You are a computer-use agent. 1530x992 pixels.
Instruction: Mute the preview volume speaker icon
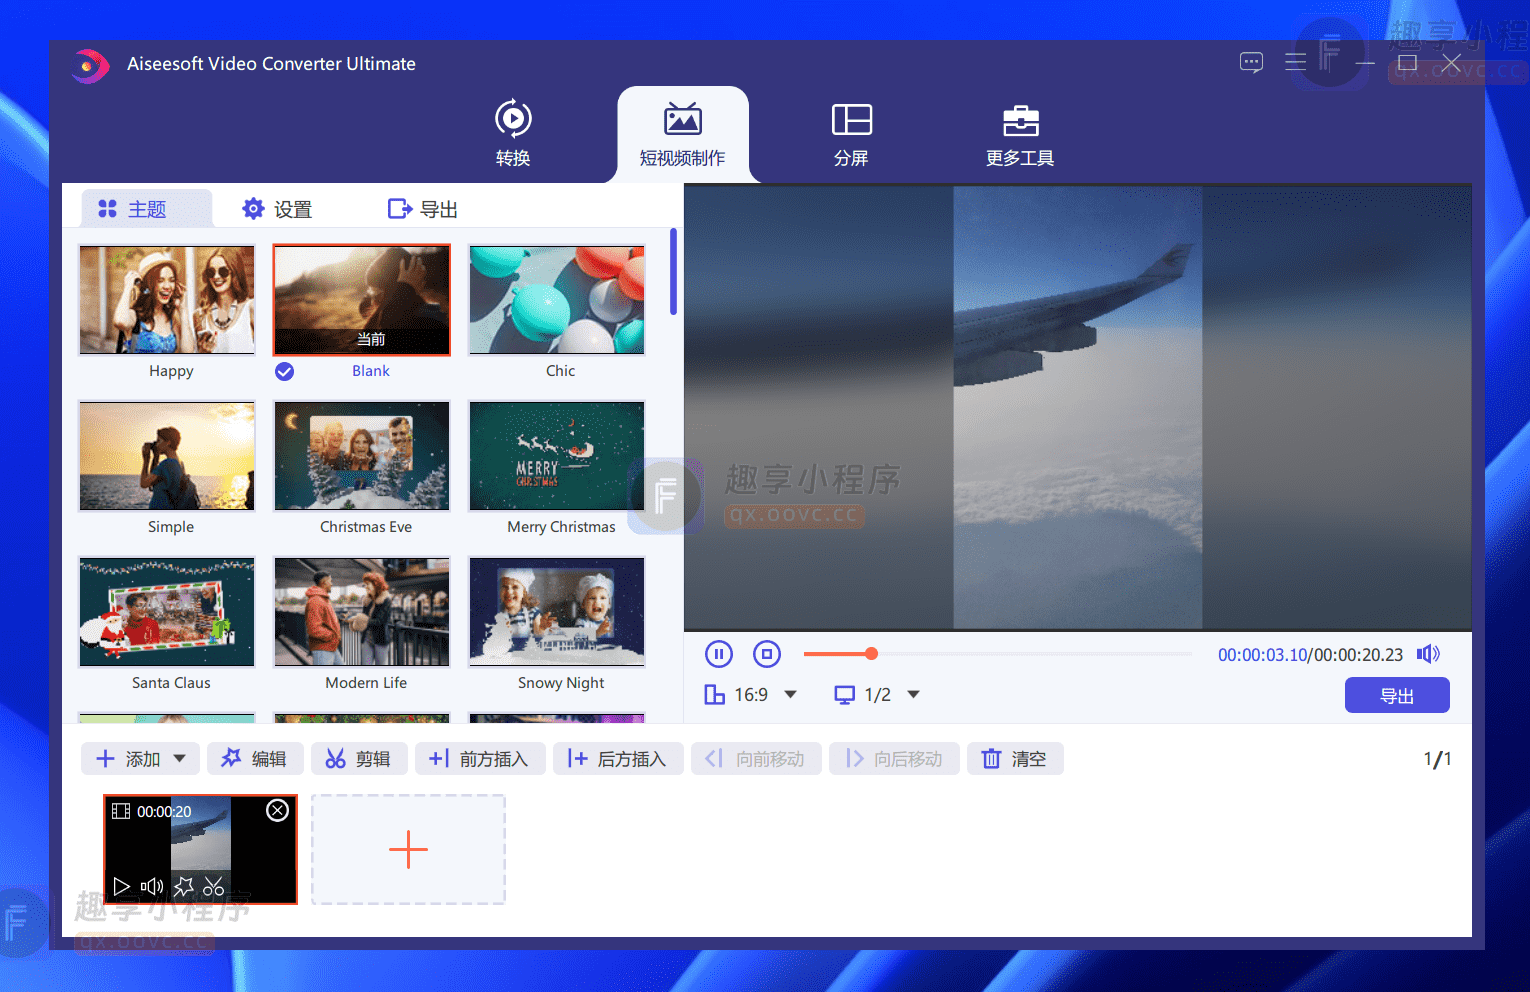point(1428,654)
